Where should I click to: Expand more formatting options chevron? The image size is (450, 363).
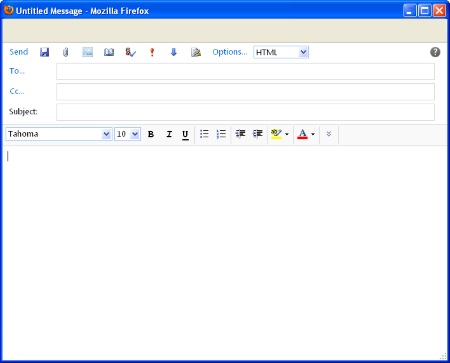tap(329, 134)
